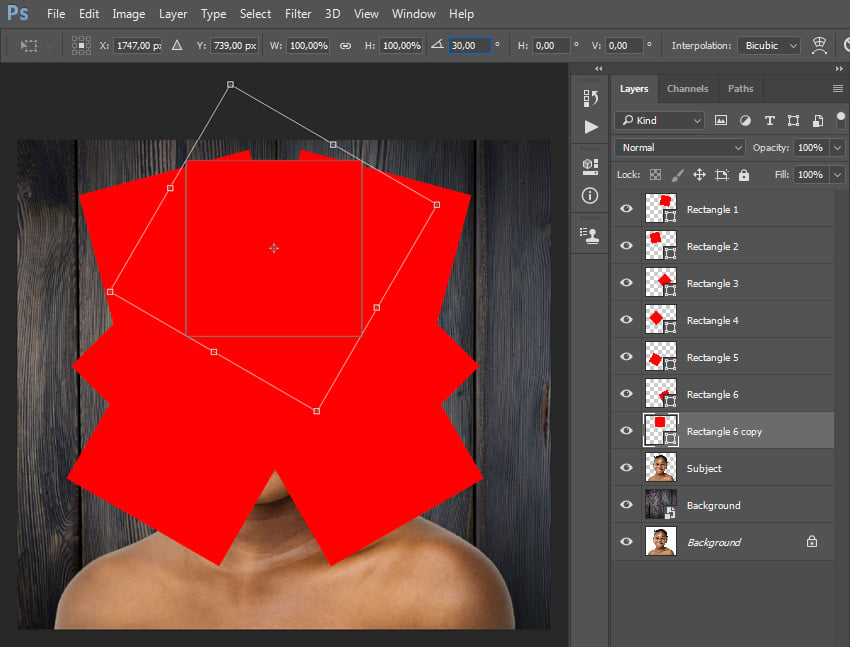
Task: Expand the collapsed dock panels arrows
Action: pos(598,68)
